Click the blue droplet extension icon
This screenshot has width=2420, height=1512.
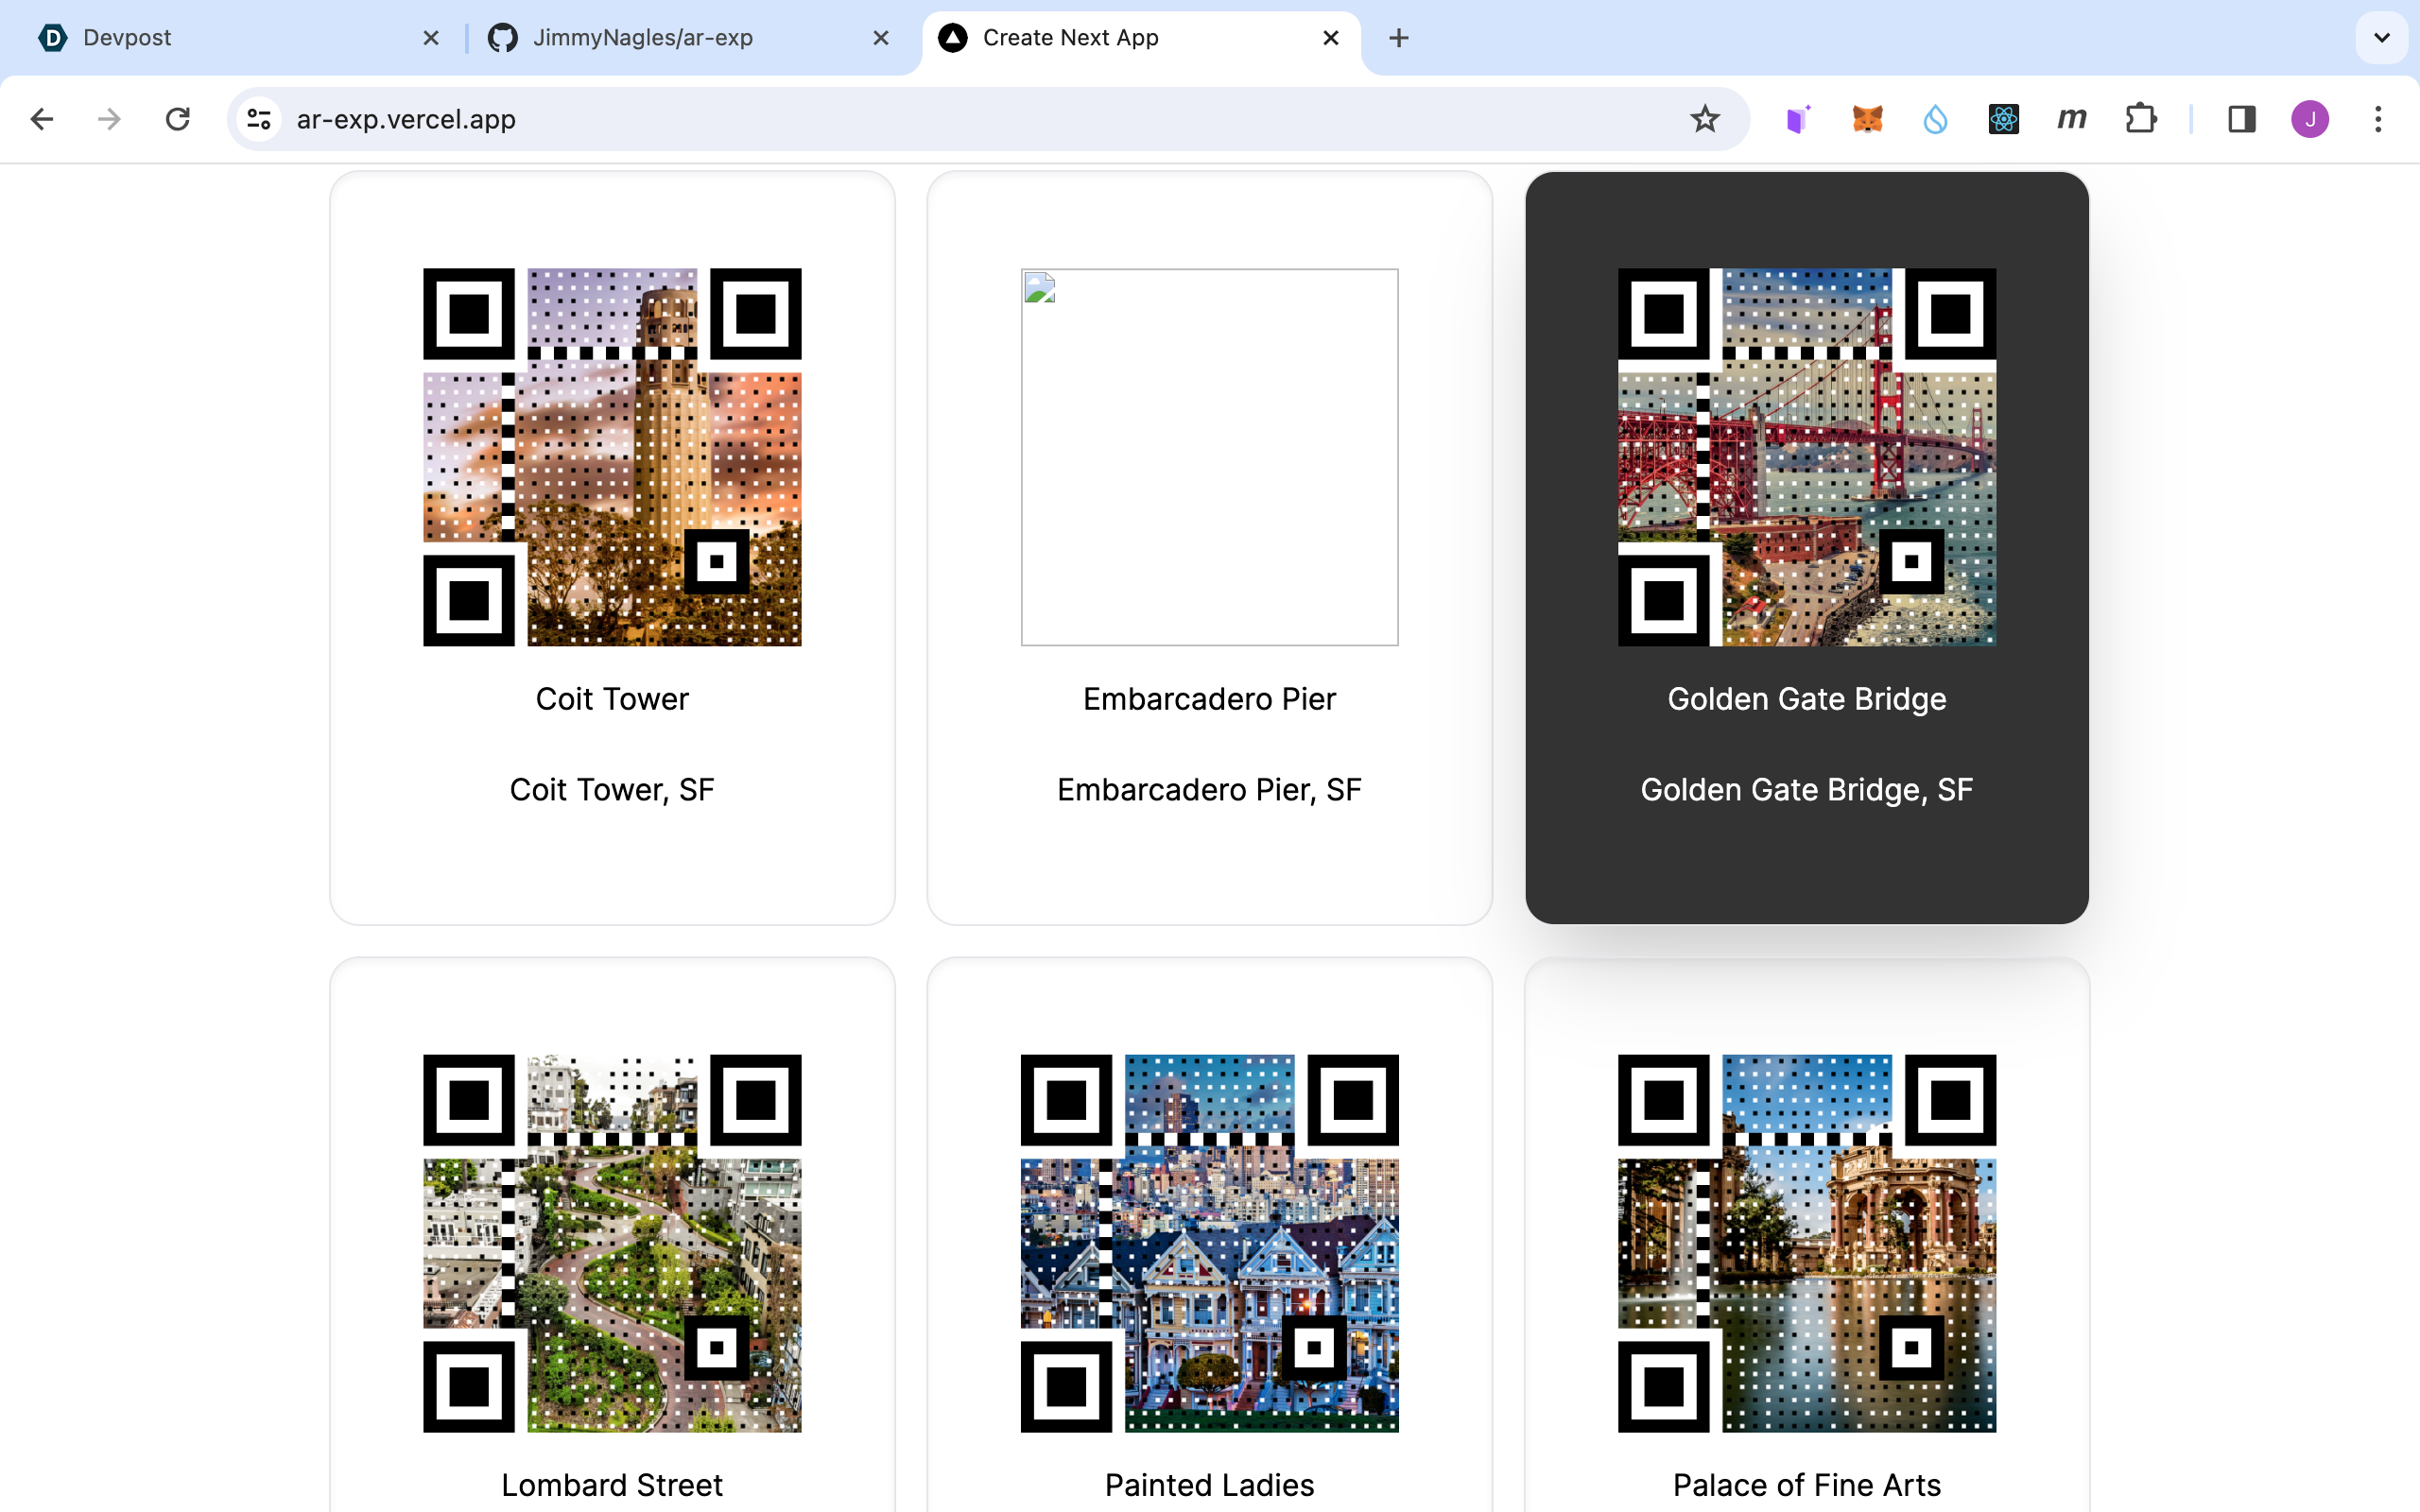tap(1935, 119)
